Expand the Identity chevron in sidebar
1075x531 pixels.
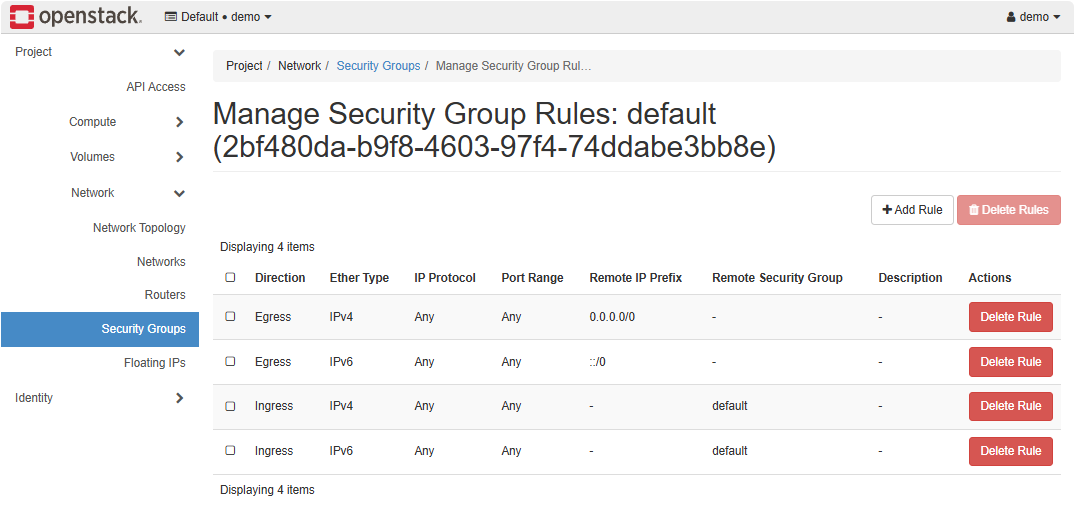point(179,398)
